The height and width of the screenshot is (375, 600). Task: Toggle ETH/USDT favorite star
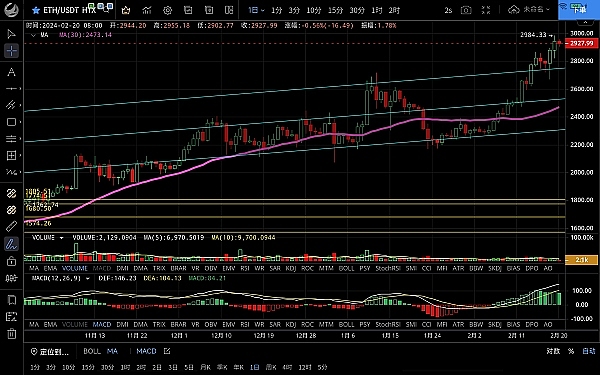click(36, 10)
